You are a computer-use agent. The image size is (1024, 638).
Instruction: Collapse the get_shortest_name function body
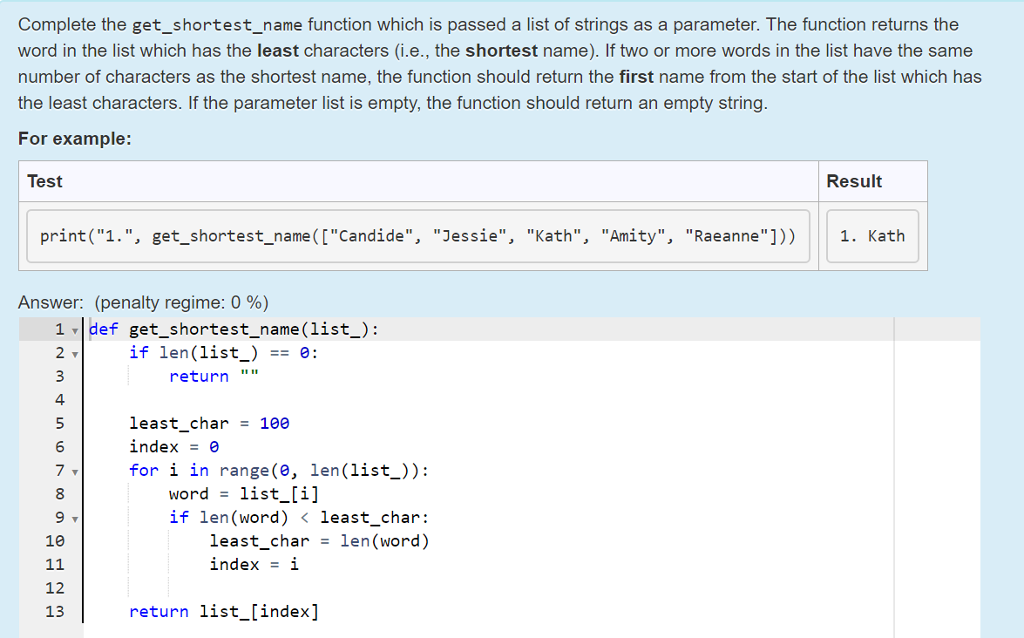coord(77,329)
